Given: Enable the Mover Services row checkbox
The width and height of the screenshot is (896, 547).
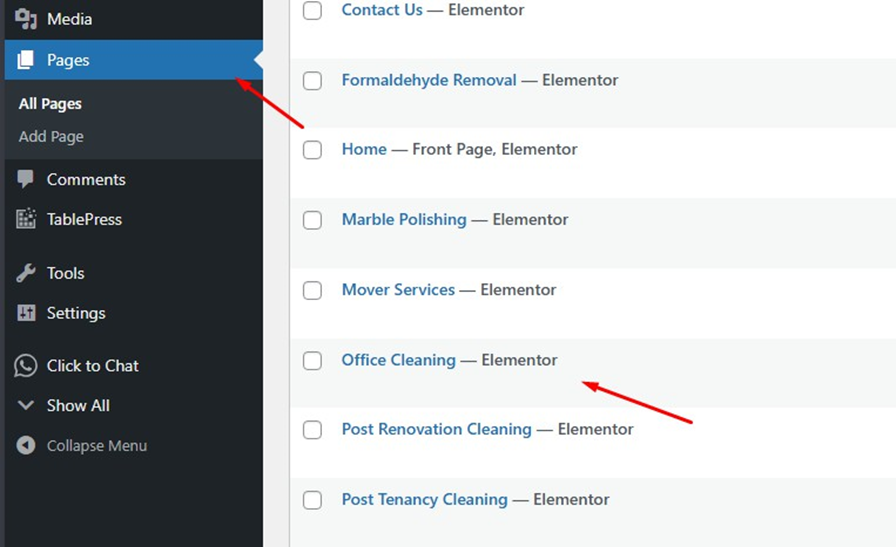Looking at the screenshot, I should (313, 290).
